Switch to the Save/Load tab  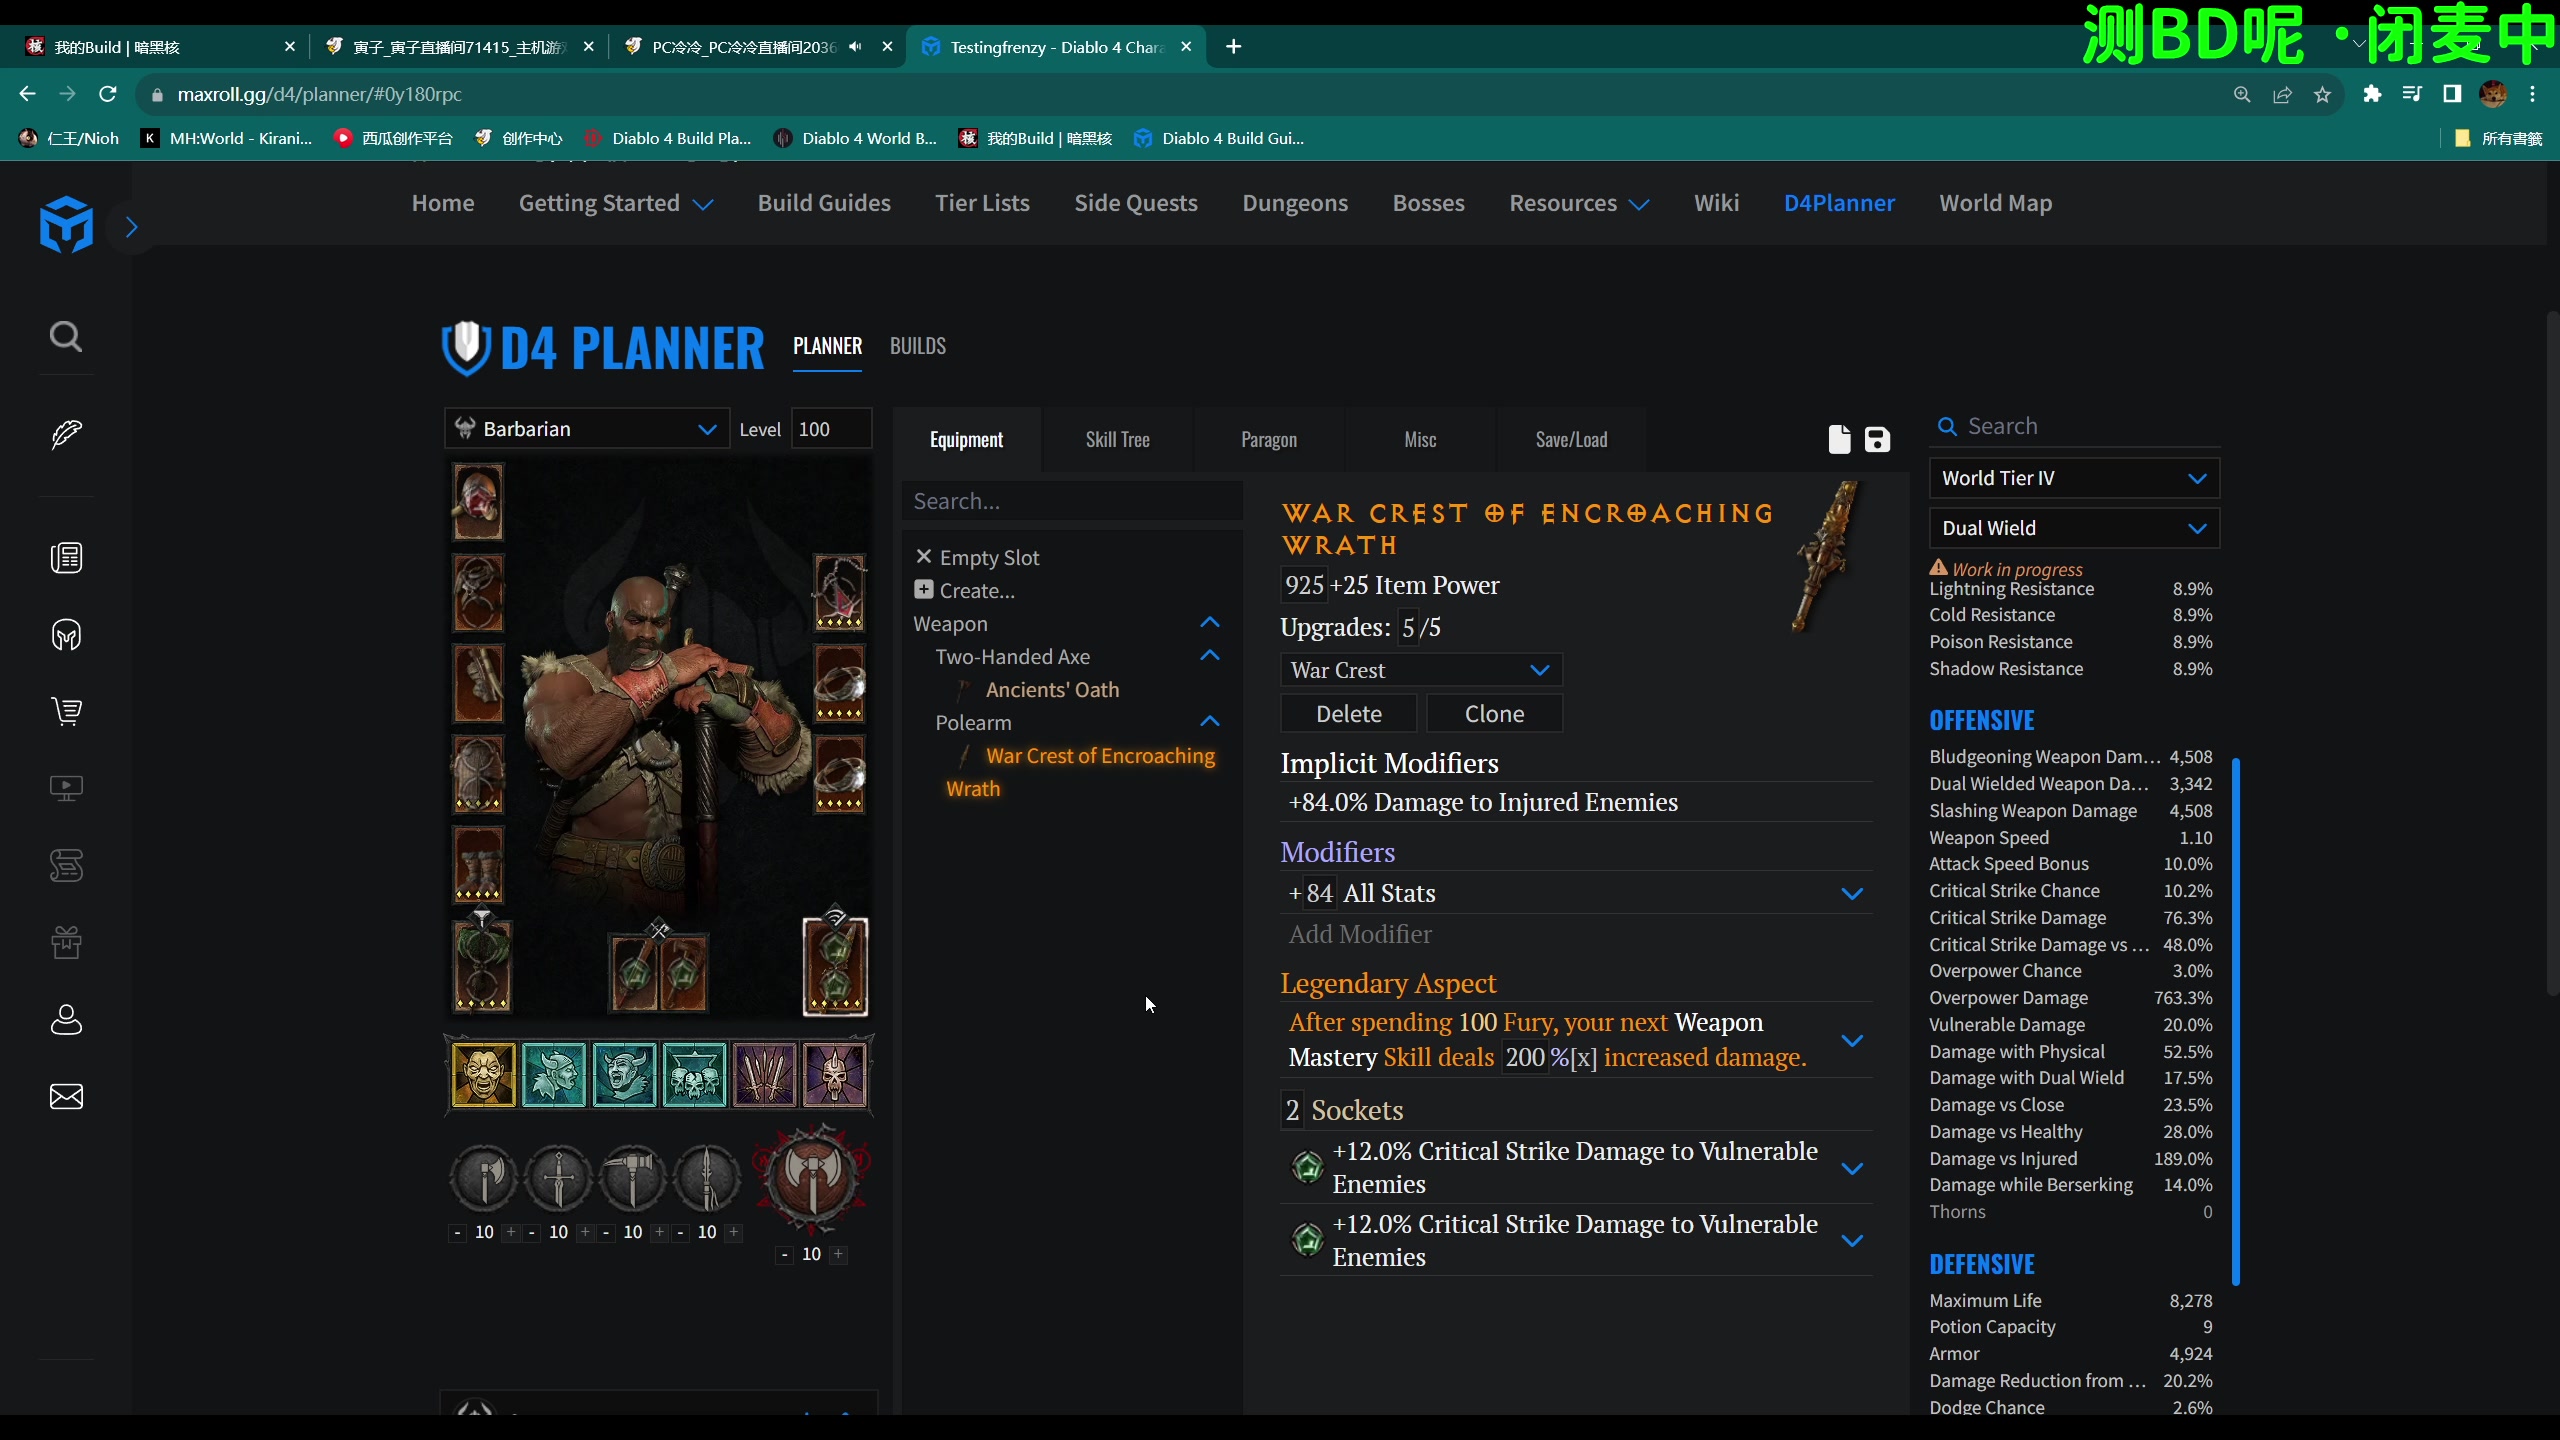(1571, 439)
